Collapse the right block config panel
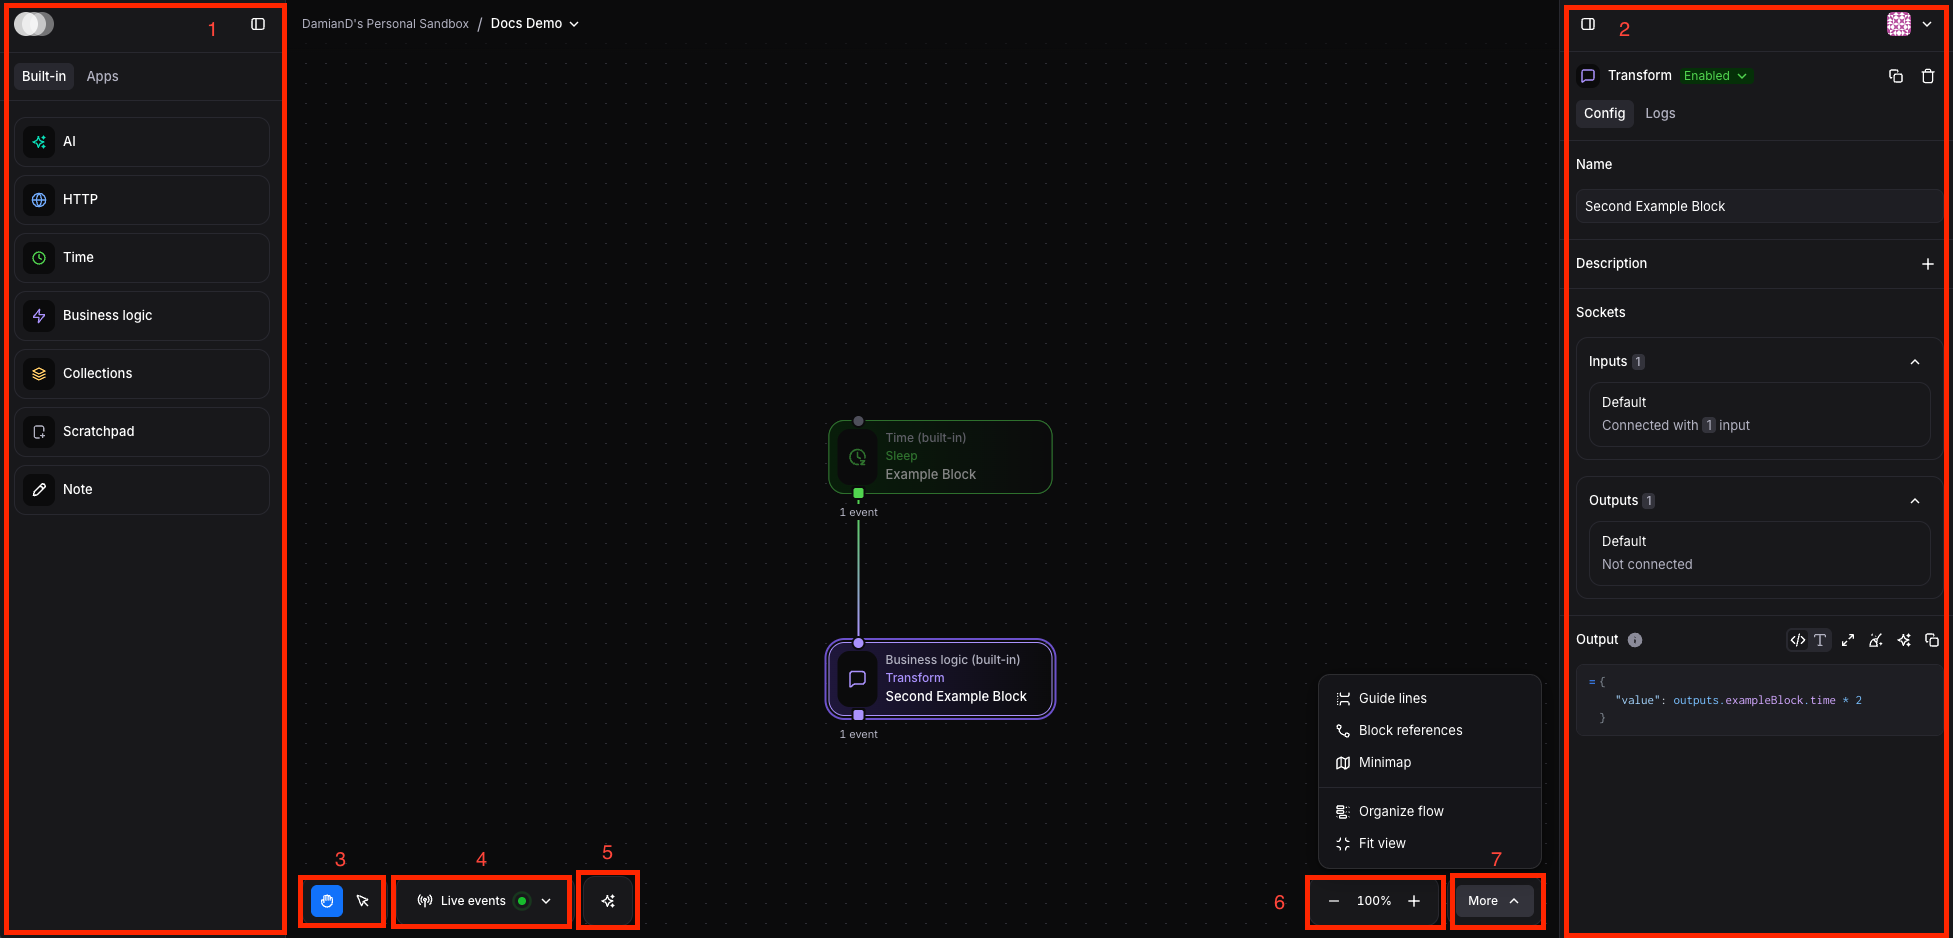1953x938 pixels. click(1588, 23)
